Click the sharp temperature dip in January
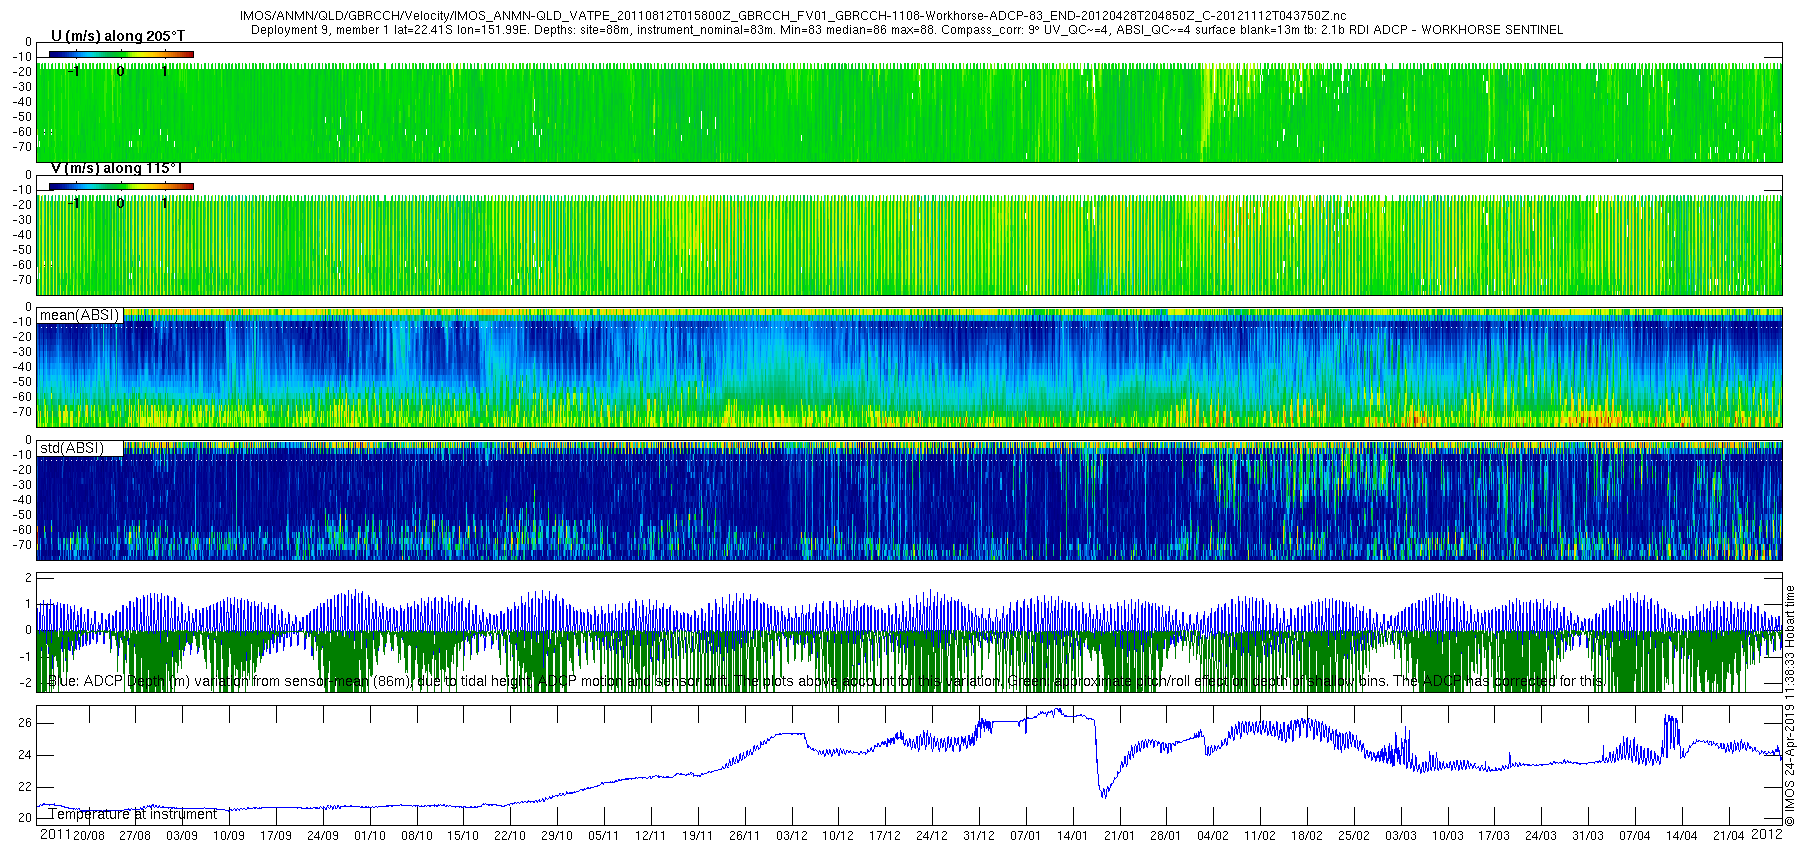1800x850 pixels. pos(1104,794)
